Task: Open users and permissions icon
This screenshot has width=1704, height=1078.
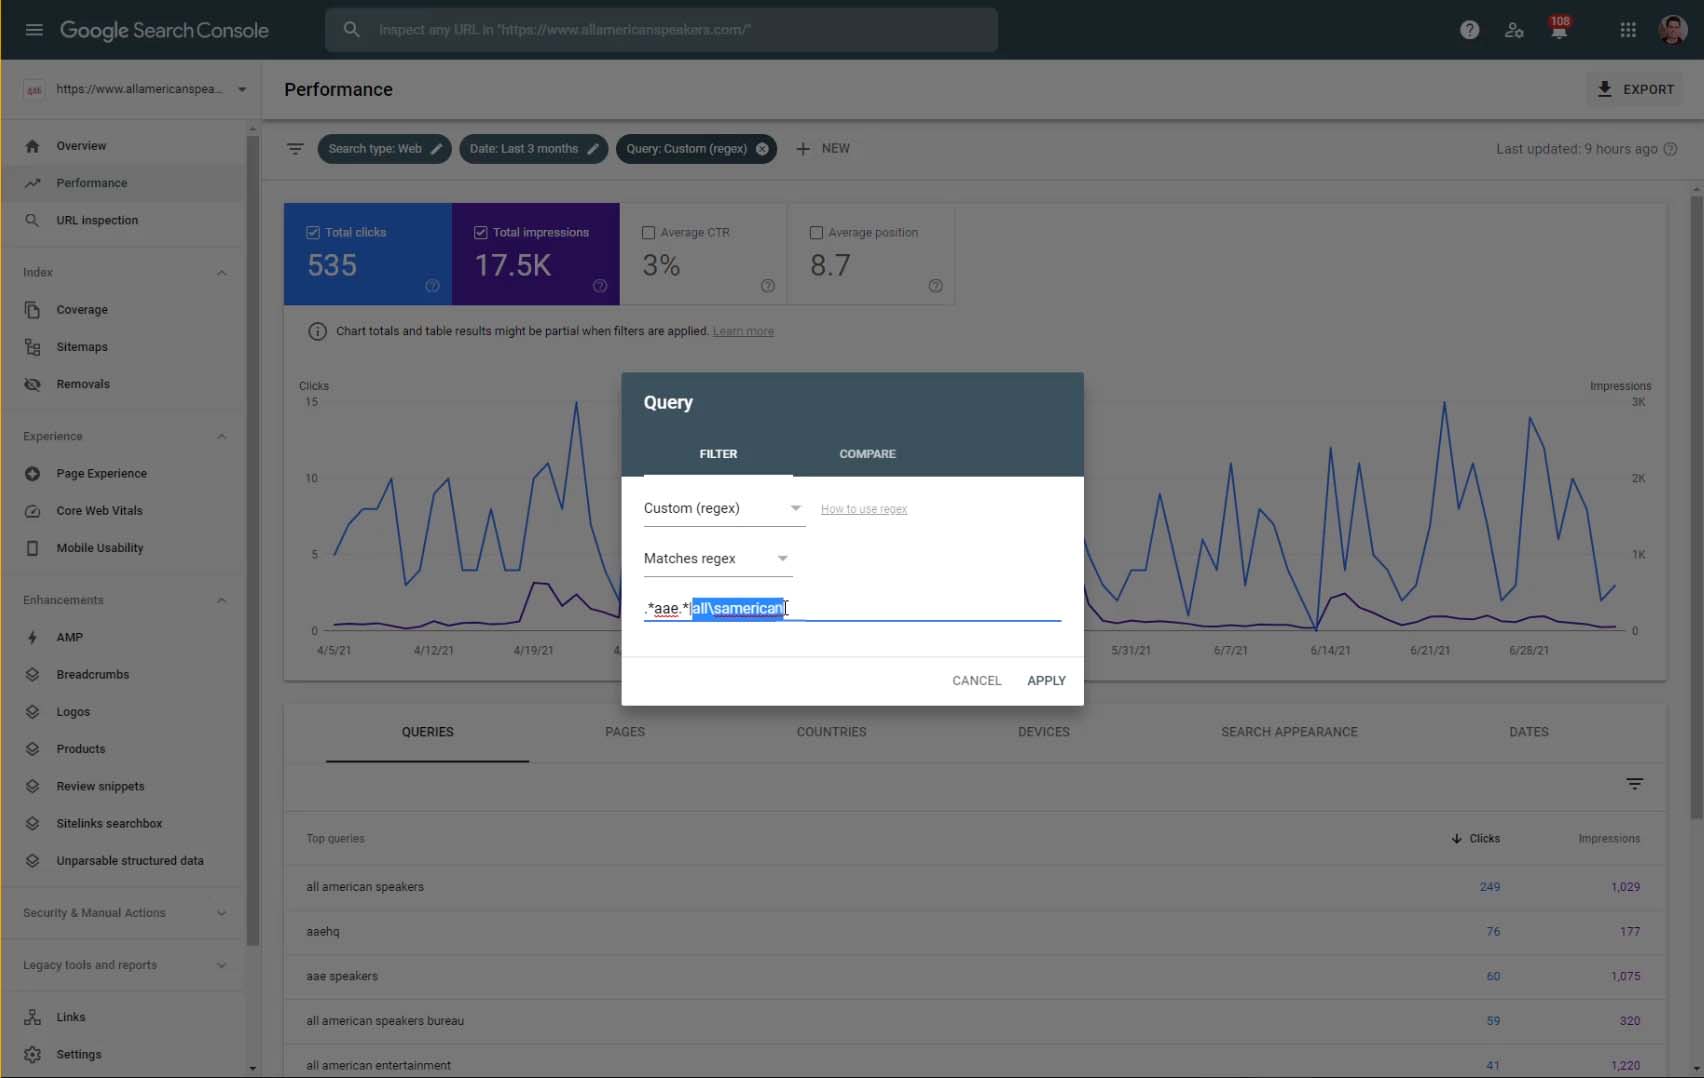Action: [x=1514, y=30]
